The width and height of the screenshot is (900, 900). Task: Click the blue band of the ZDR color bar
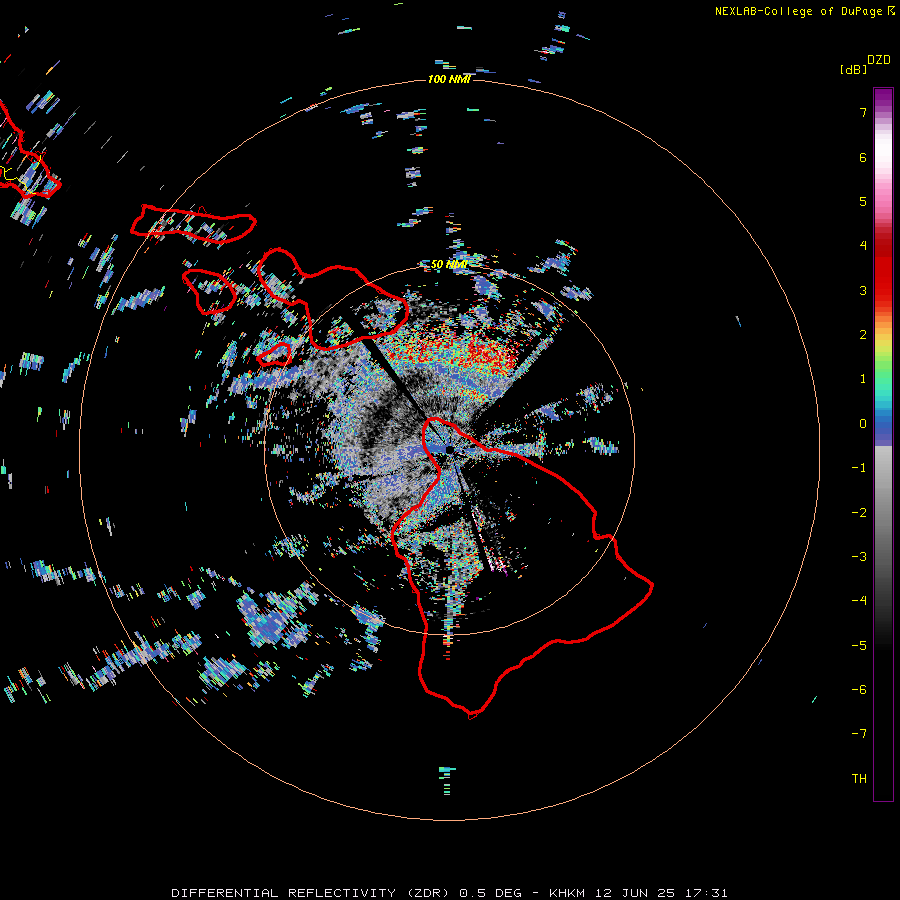point(883,428)
